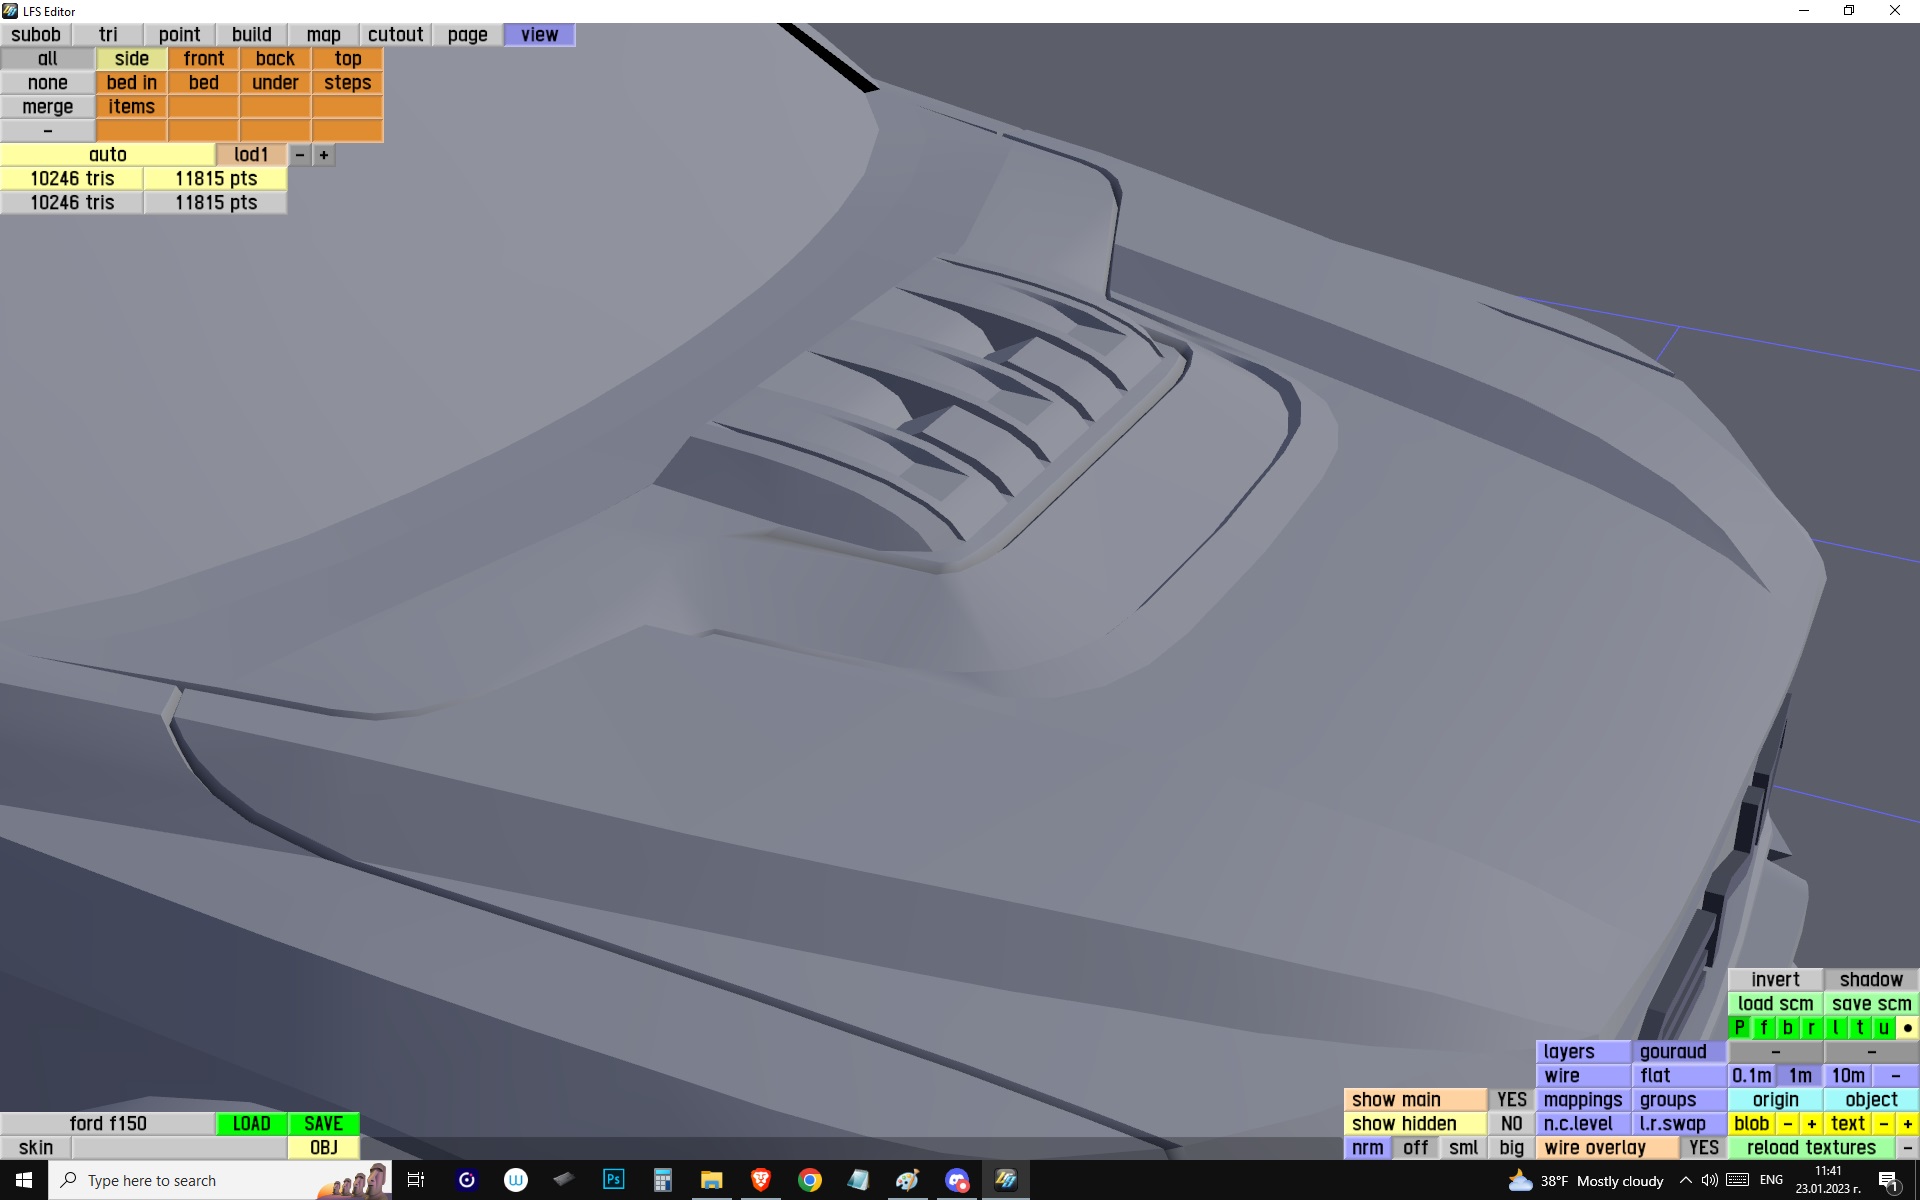Click reload textures button
Image resolution: width=1920 pixels, height=1200 pixels.
pos(1811,1147)
